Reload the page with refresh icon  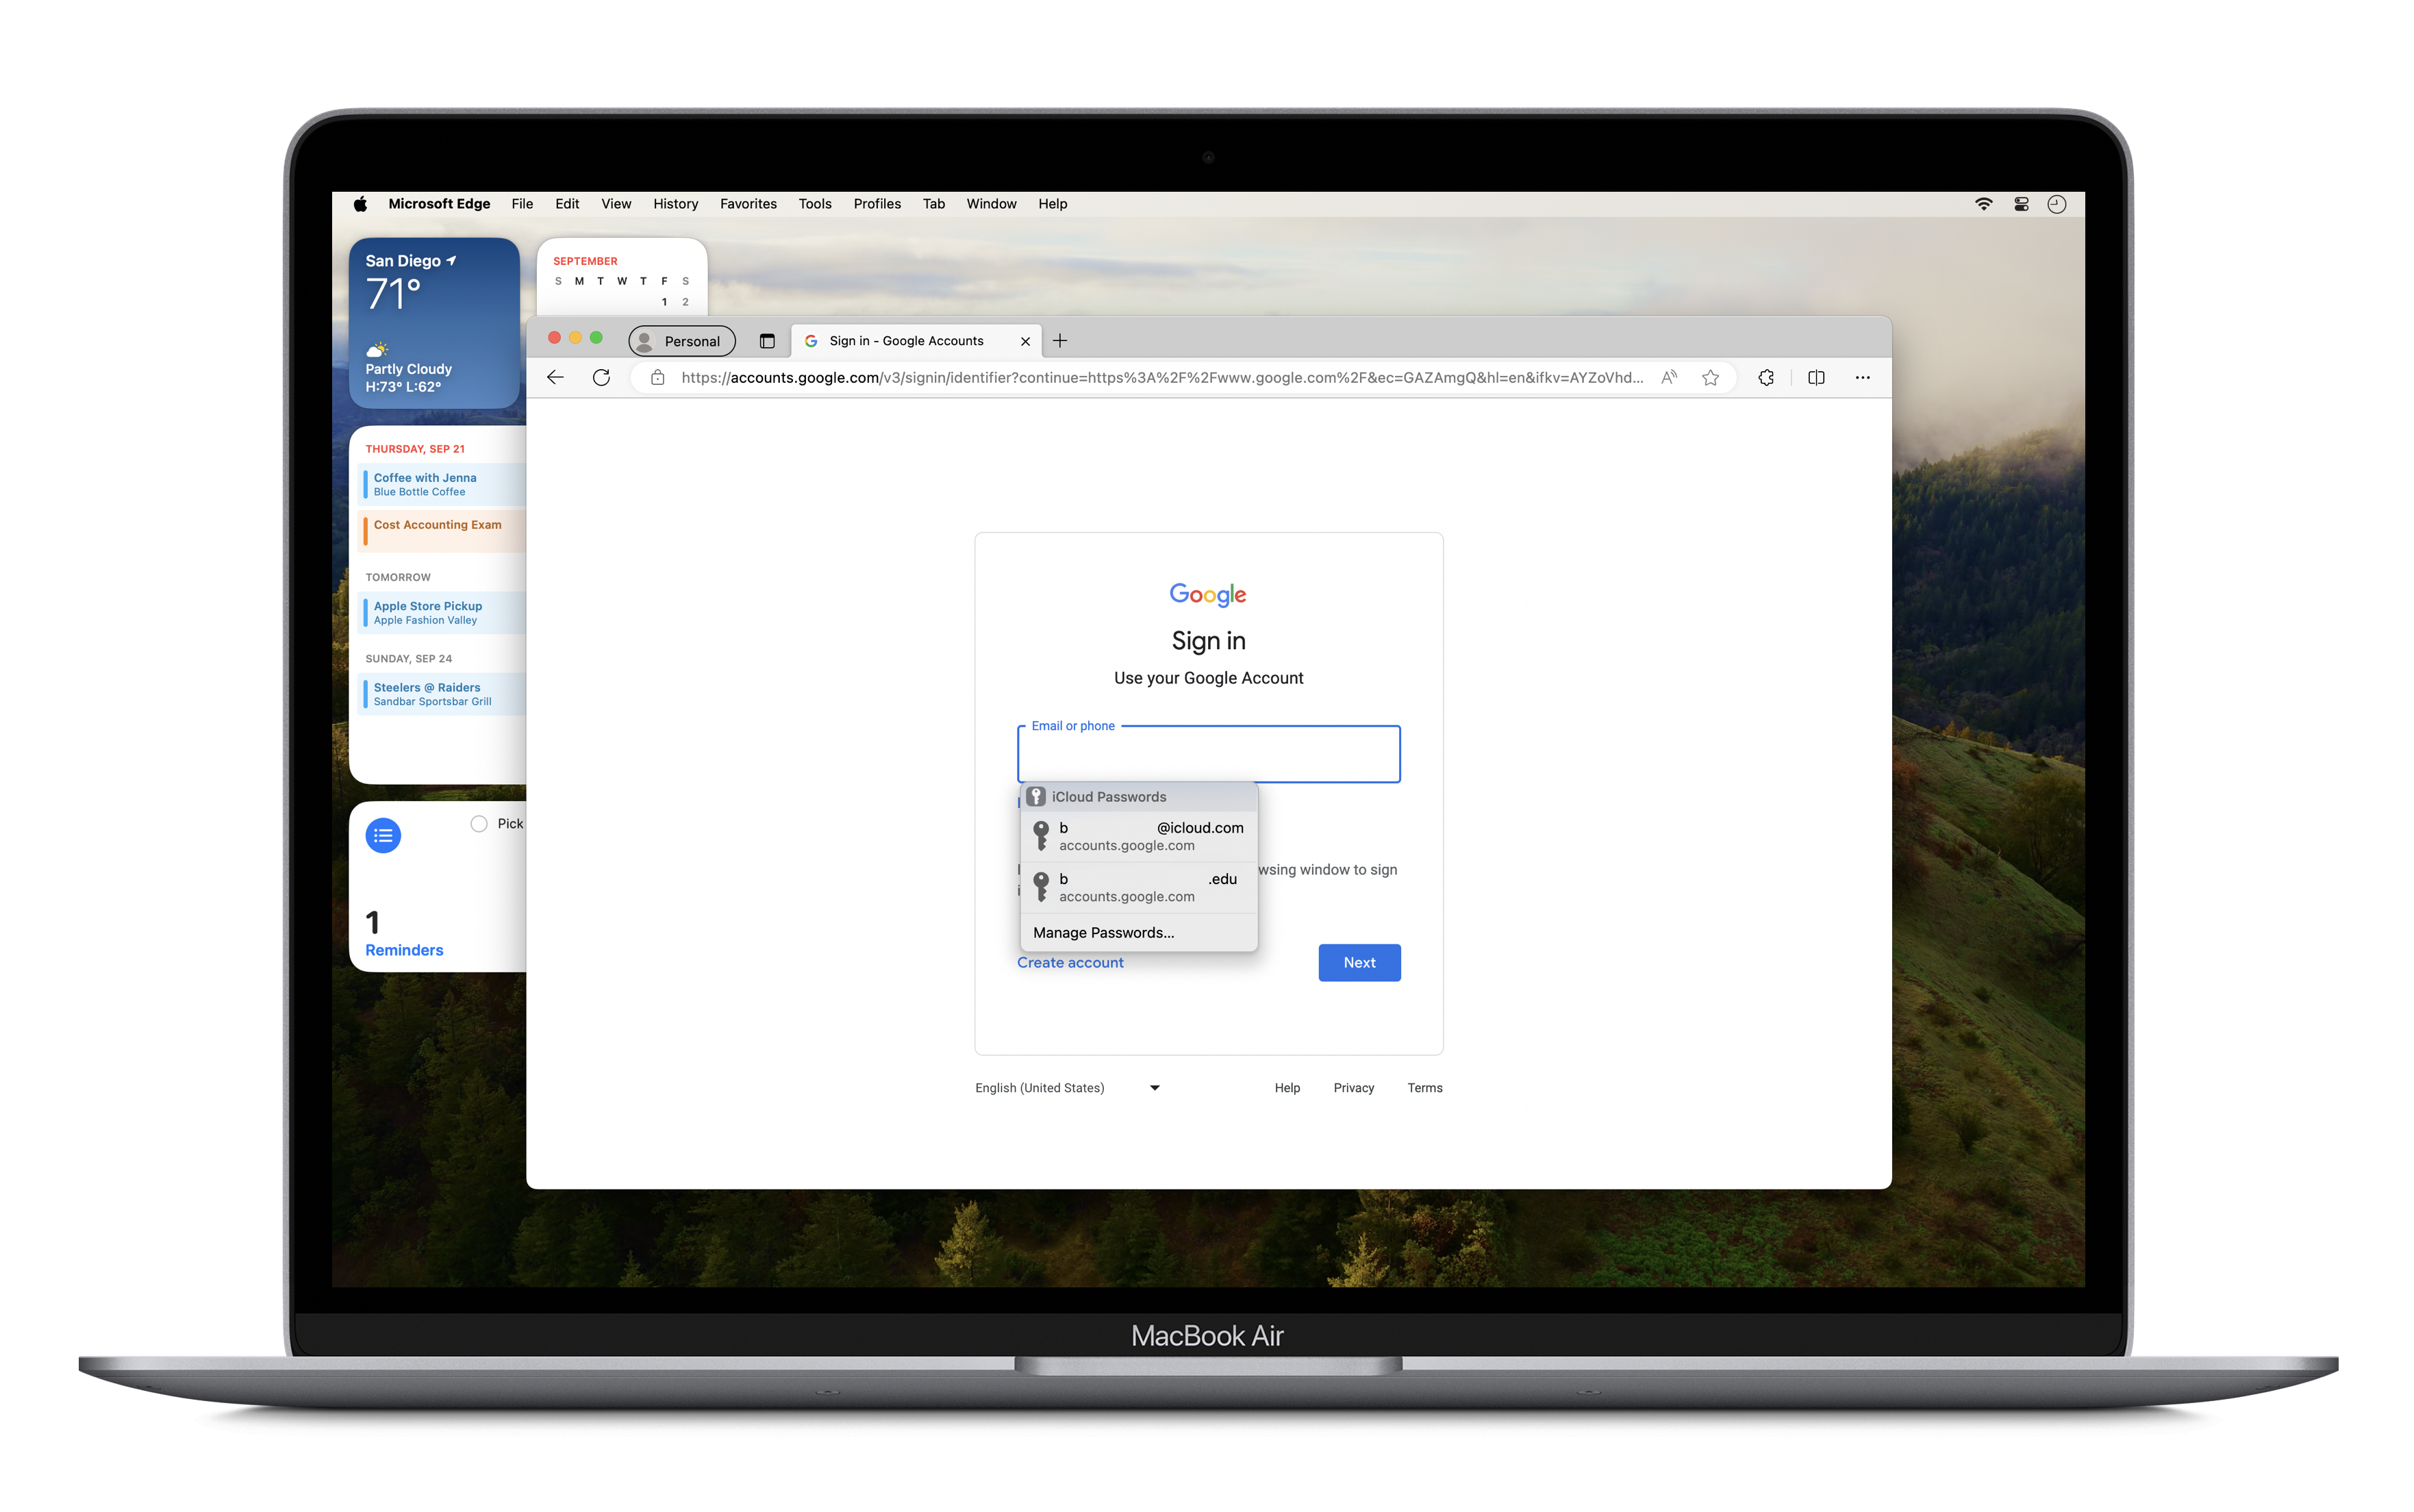[x=601, y=377]
